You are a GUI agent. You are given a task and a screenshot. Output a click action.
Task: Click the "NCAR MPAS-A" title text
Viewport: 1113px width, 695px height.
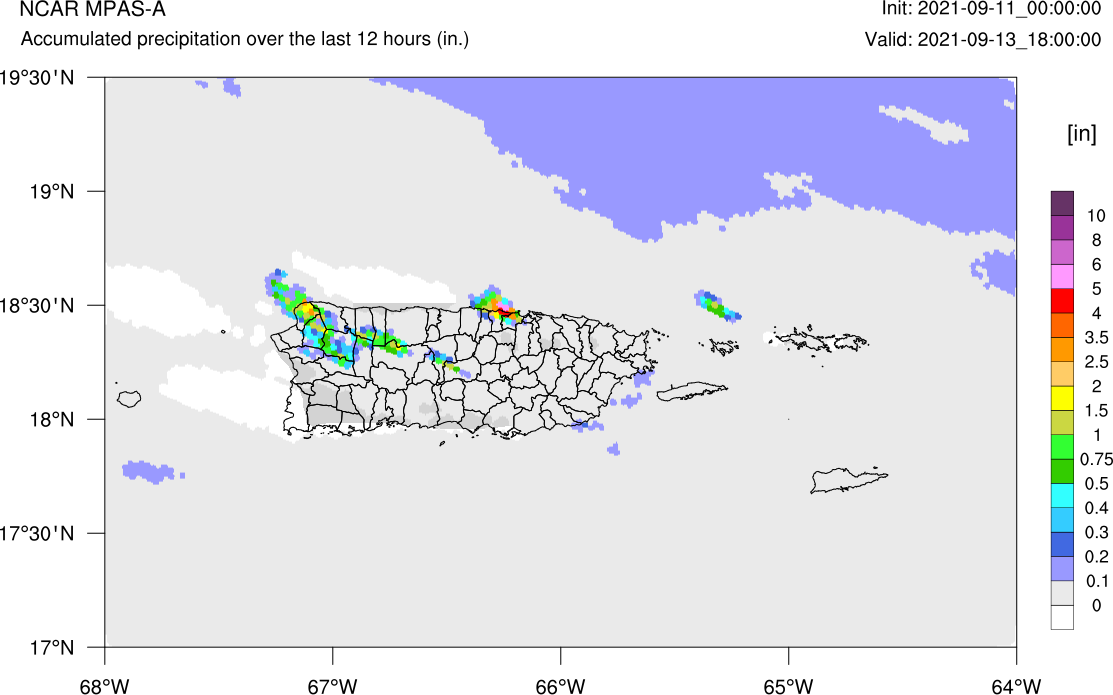92,9
